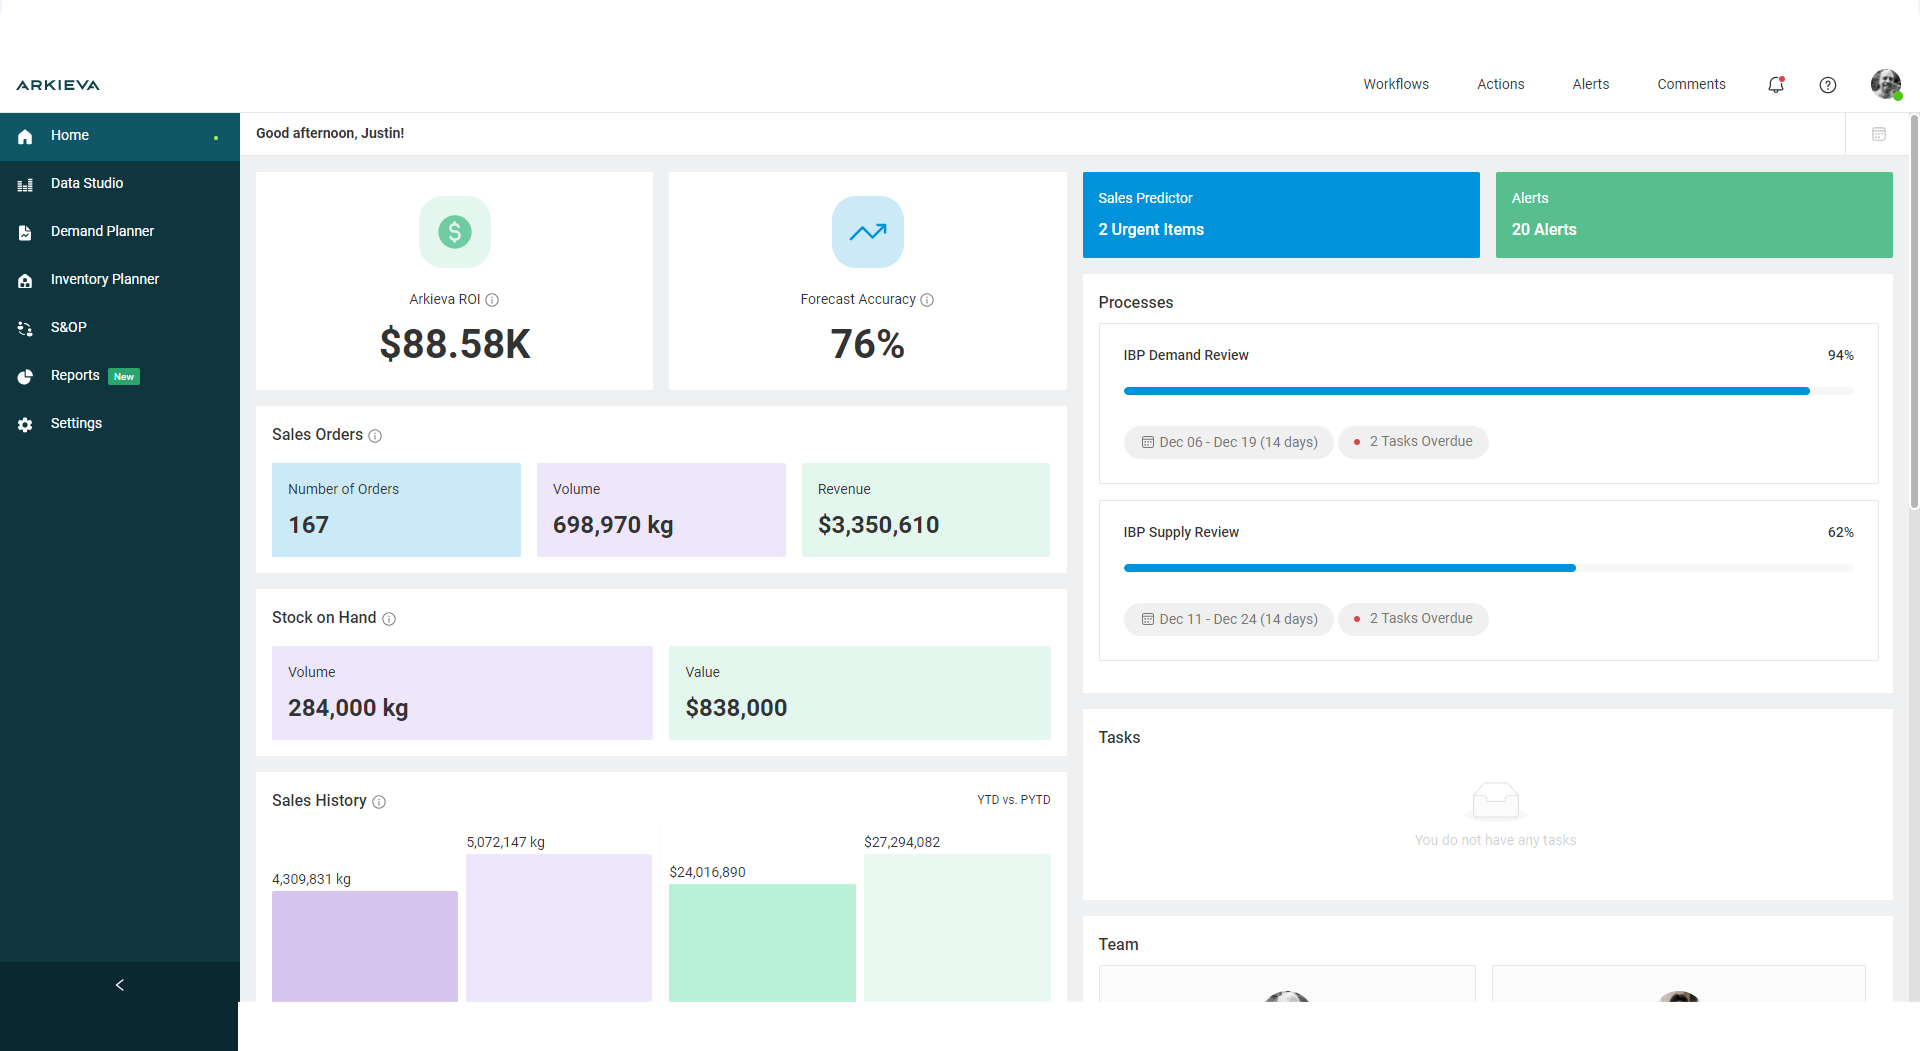Open the Inventory Planner section
Viewport: 1920px width, 1051px height.
click(103, 279)
